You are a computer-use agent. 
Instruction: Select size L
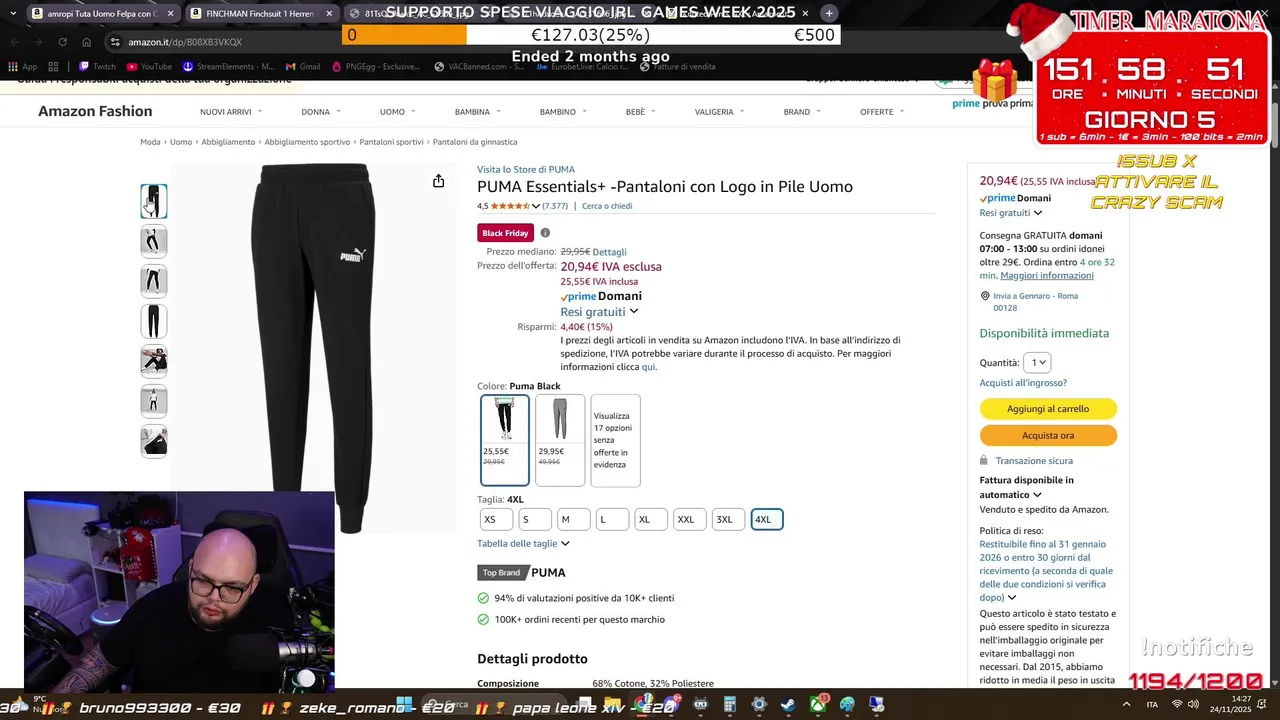click(612, 519)
